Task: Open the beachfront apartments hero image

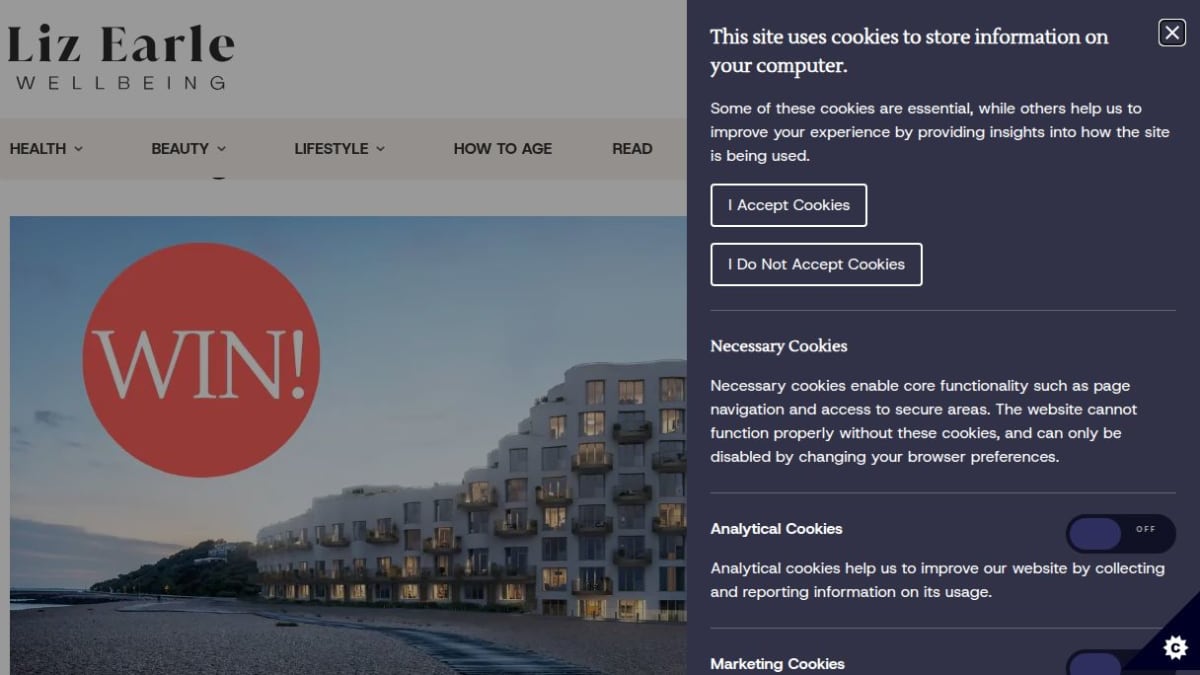Action: point(348,445)
